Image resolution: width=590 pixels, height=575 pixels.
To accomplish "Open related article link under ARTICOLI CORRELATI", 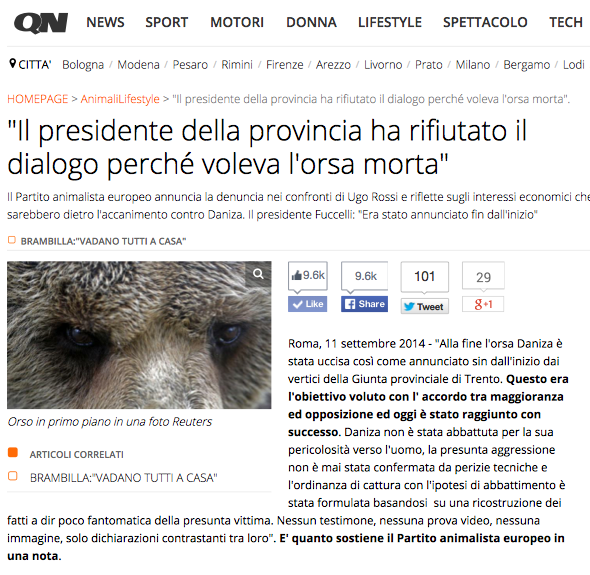I will click(123, 478).
